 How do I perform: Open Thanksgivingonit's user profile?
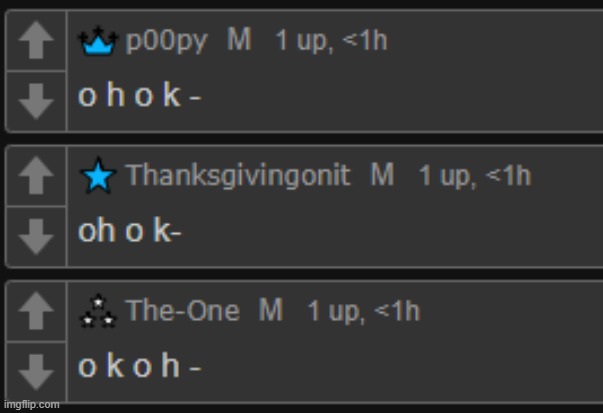pos(238,175)
